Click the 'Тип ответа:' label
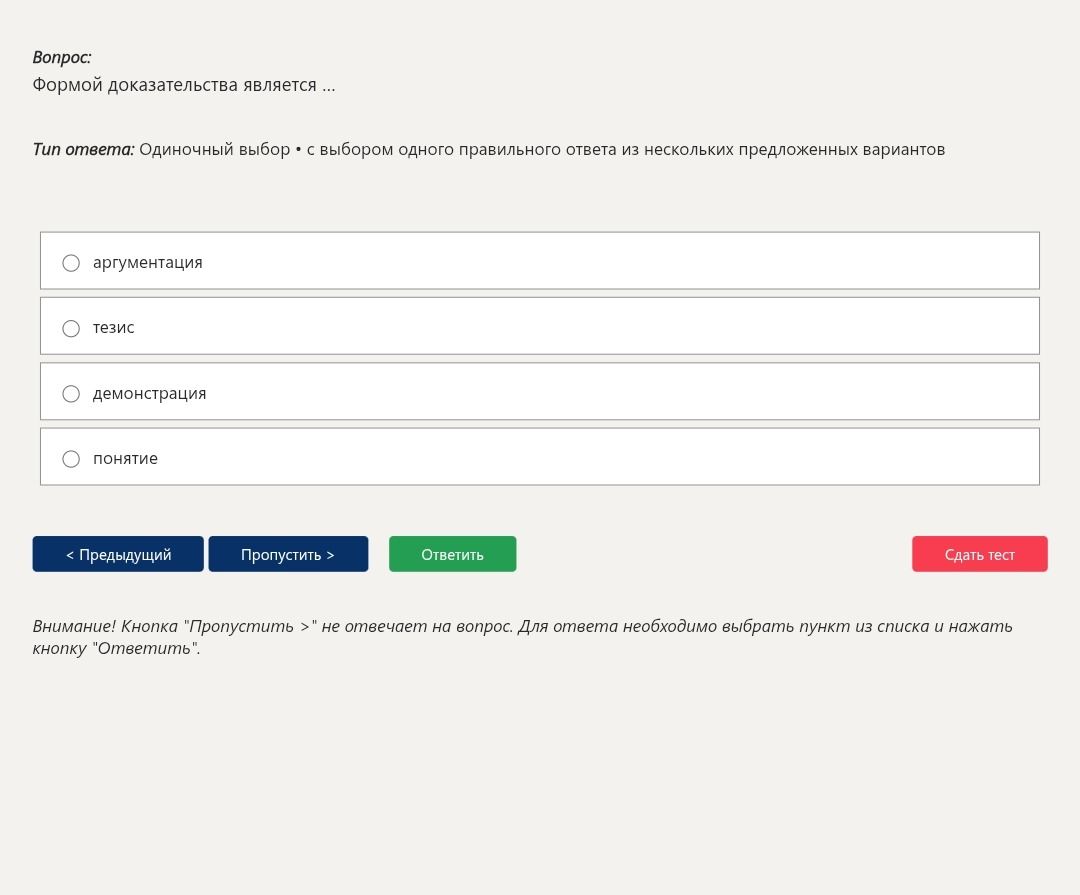The height and width of the screenshot is (895, 1080). (x=83, y=150)
